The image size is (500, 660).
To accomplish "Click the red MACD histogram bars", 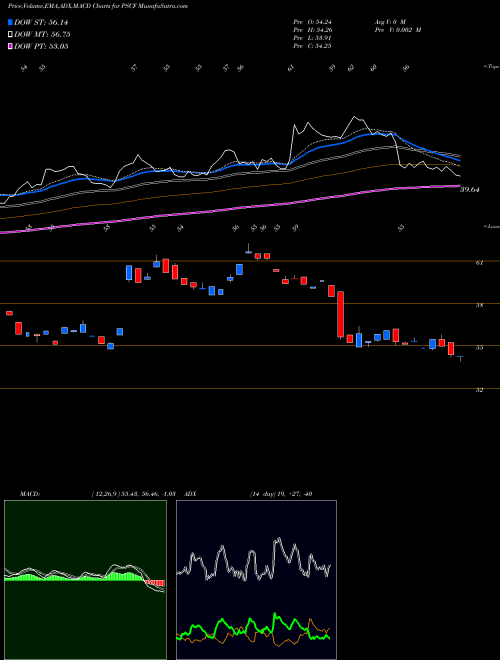I will [154, 583].
